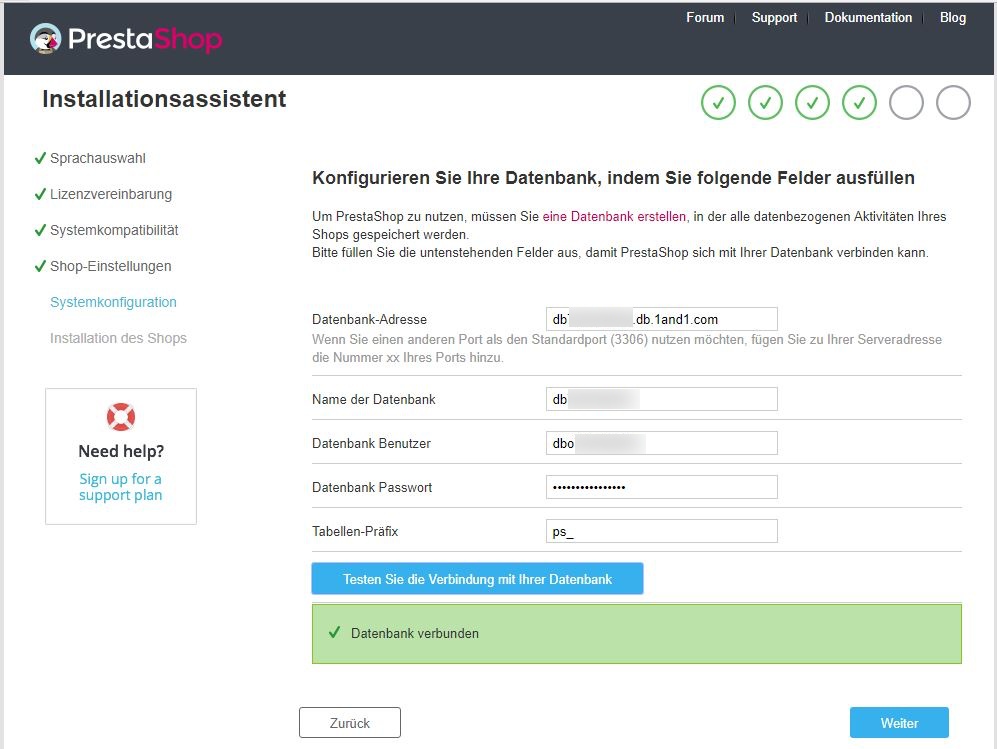Image resolution: width=997 pixels, height=749 pixels.
Task: Click the third checkmarked progress circle
Action: pos(813,102)
